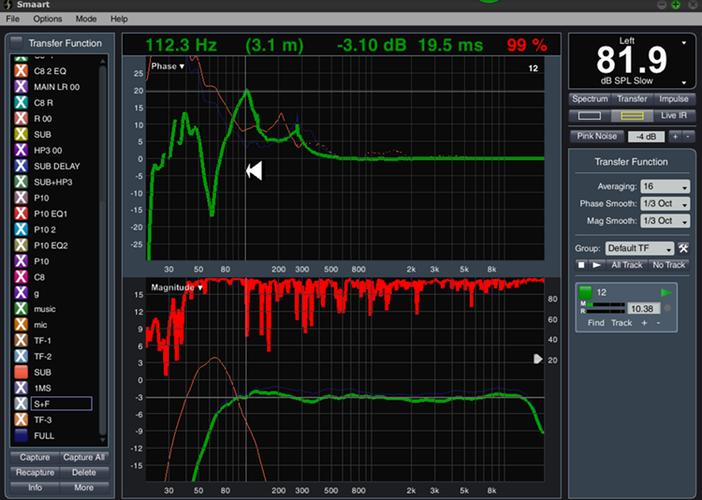702x500 pixels.
Task: Click the C8 trace pink icon
Action: 21,277
